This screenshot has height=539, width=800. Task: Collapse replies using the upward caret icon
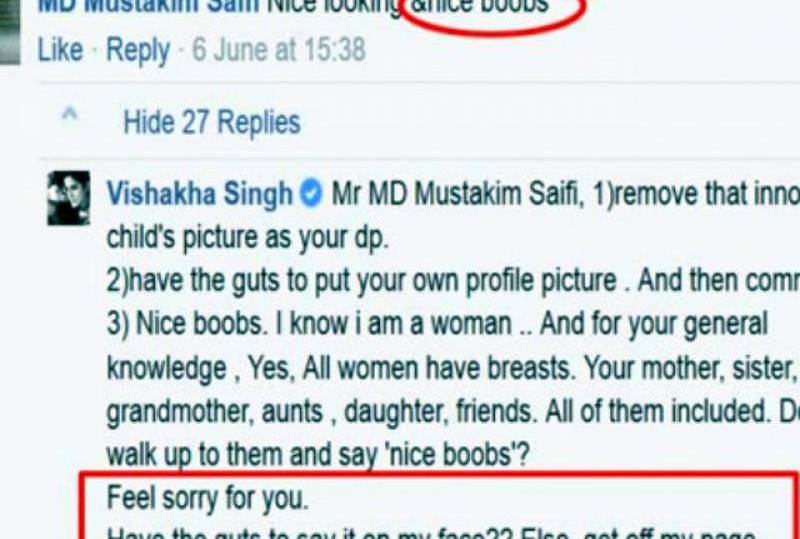[x=69, y=113]
